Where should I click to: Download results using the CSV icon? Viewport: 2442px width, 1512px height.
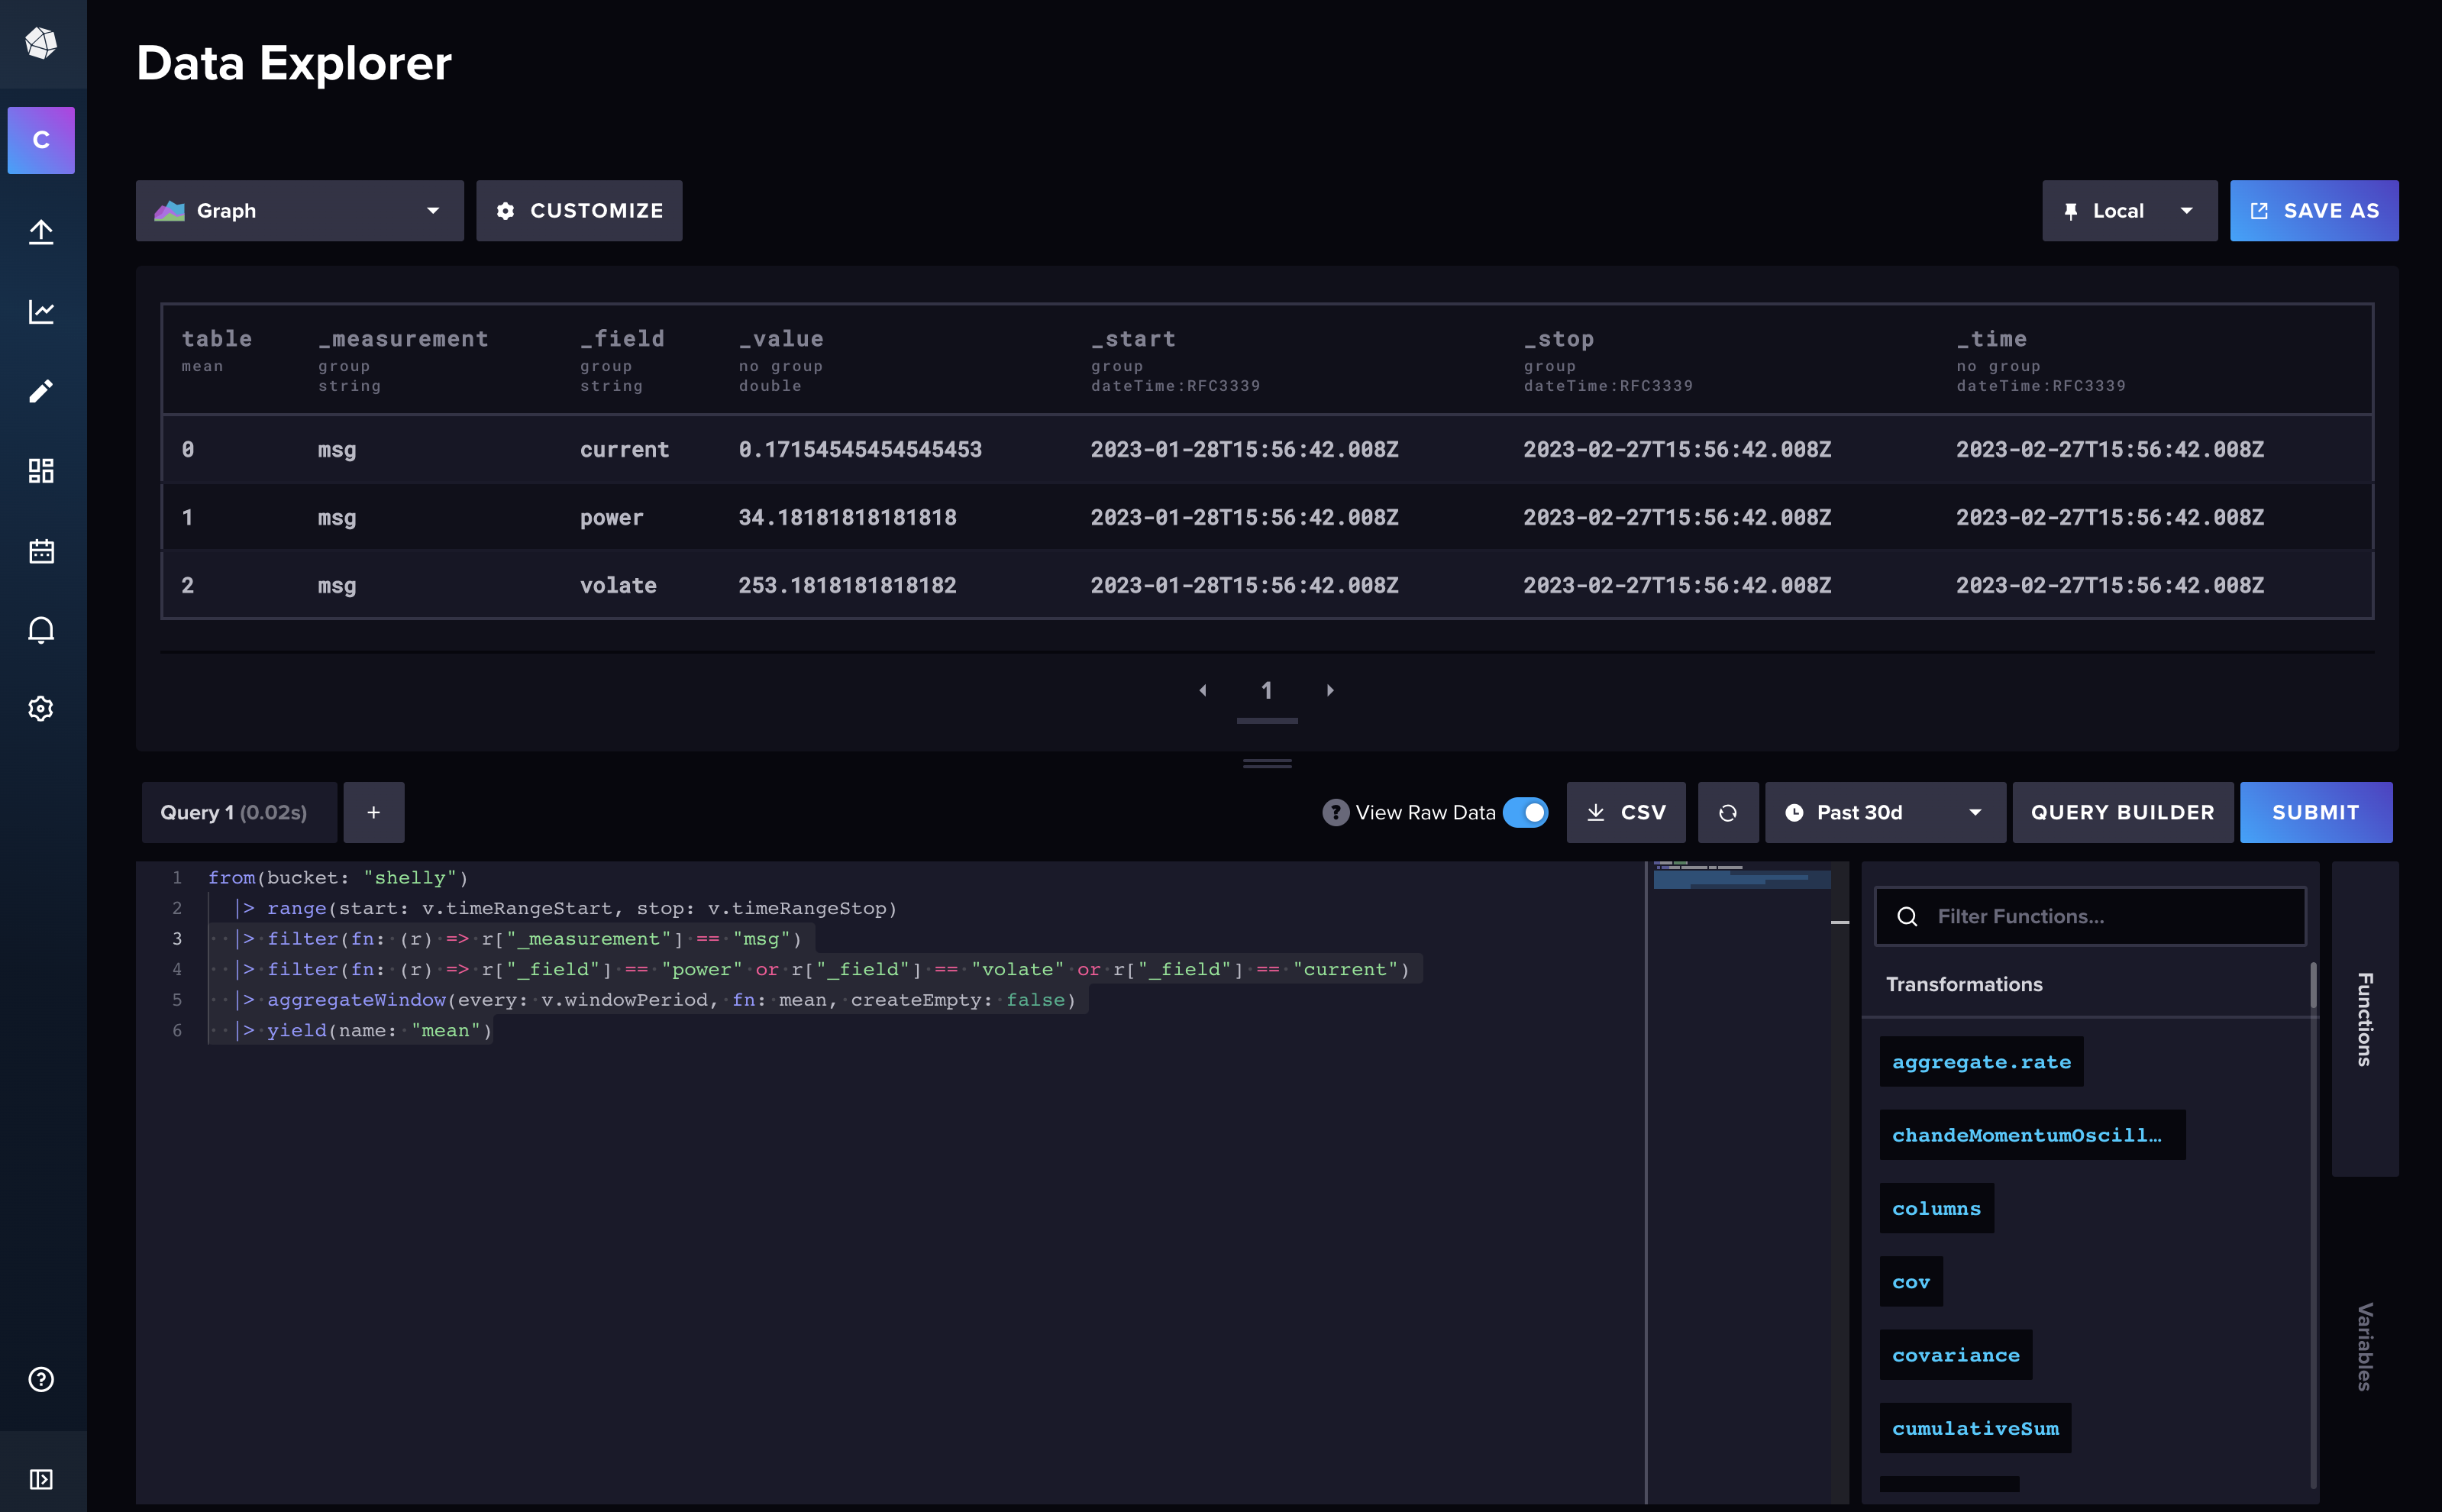point(1625,812)
